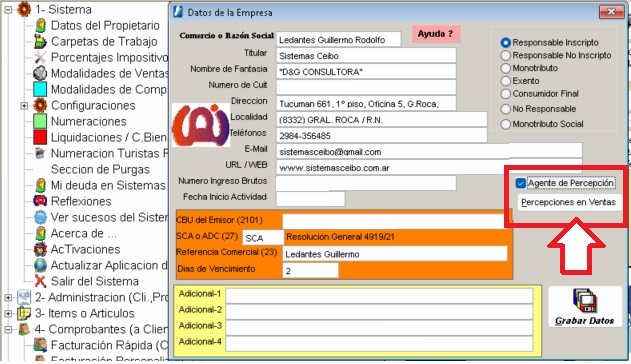Click cyan square icon of Modalidades de Compras
The height and width of the screenshot is (364, 631).
[x=40, y=89]
